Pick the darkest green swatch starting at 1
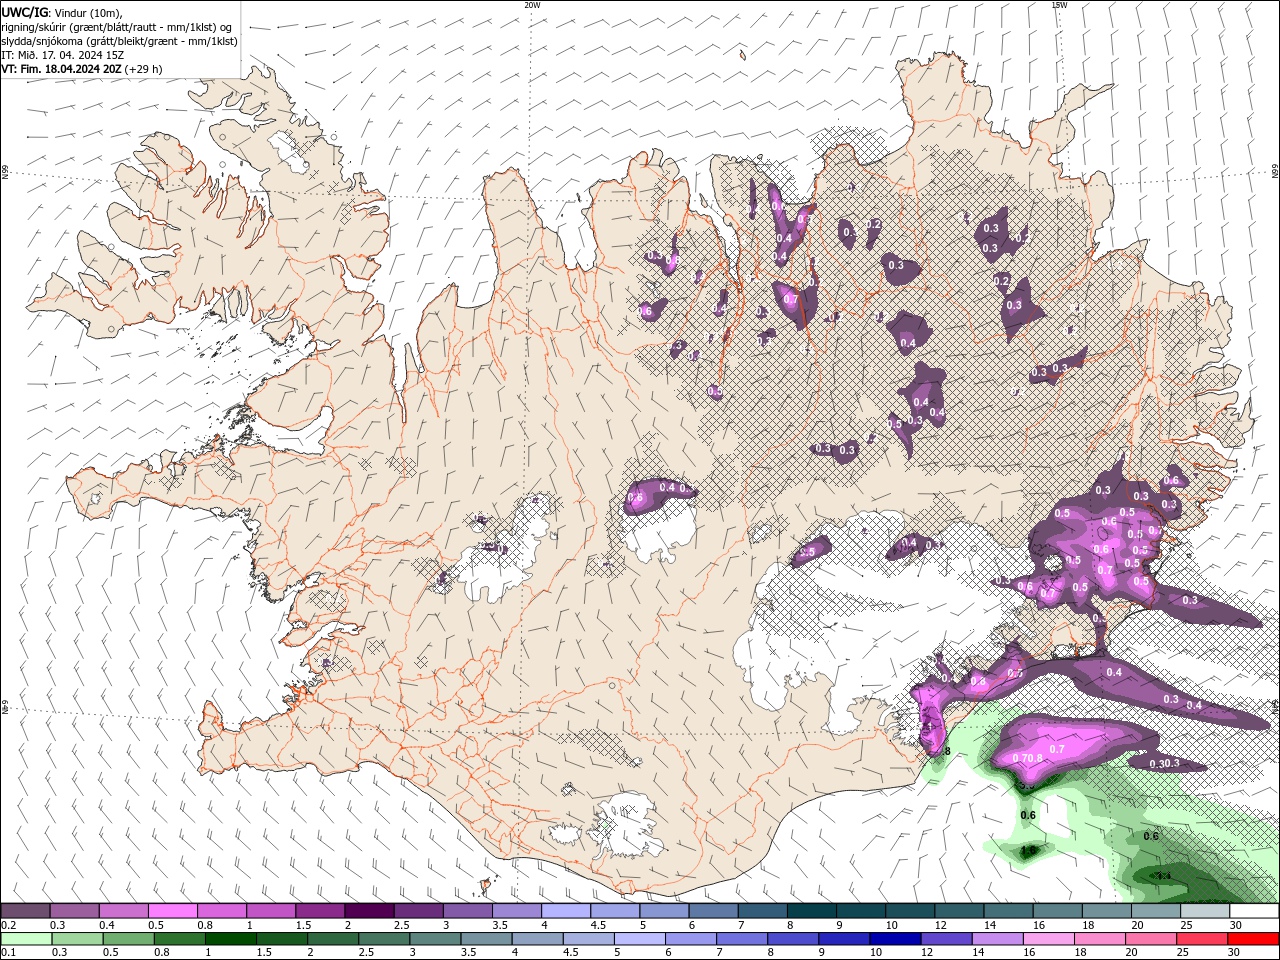This screenshot has width=1280, height=960. [x=231, y=939]
